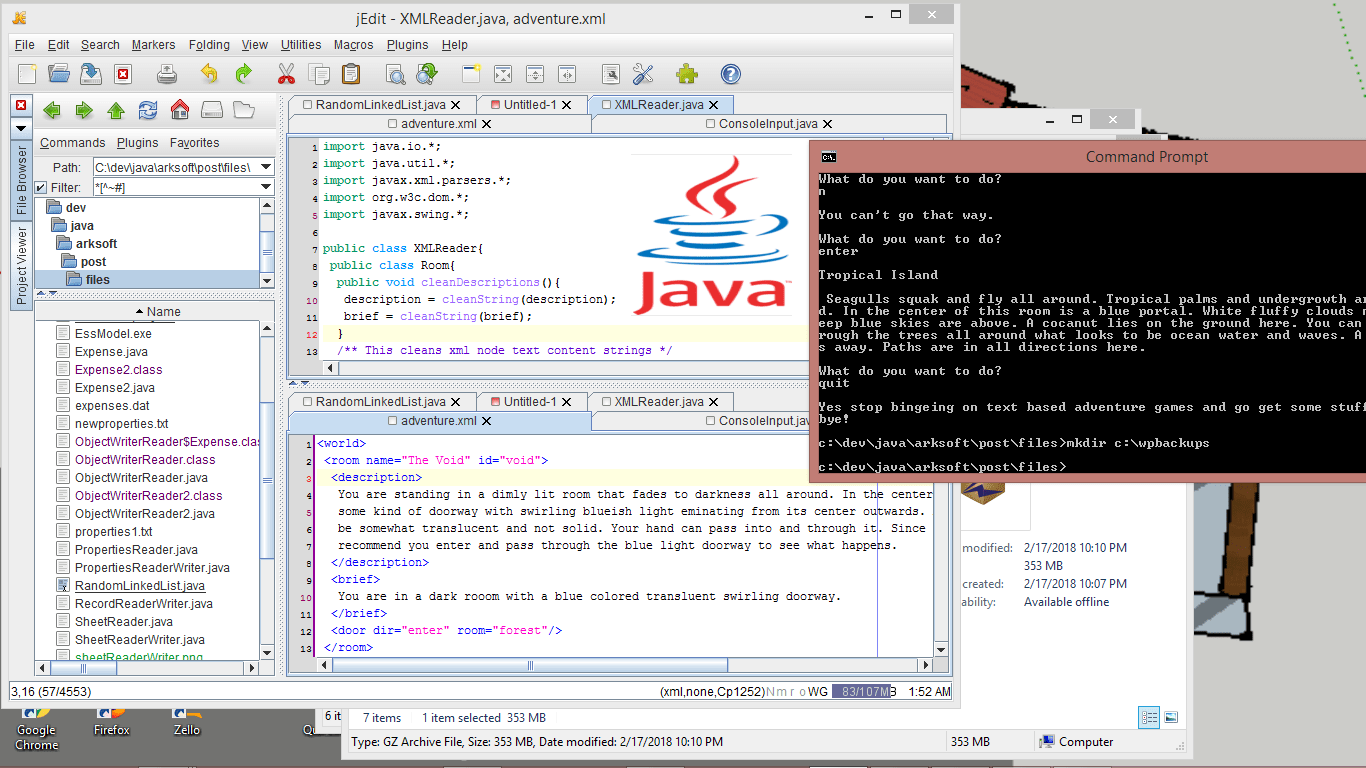Switch to ConsoleInput.java tab in upper pane
This screenshot has width=1366, height=768.
point(768,124)
